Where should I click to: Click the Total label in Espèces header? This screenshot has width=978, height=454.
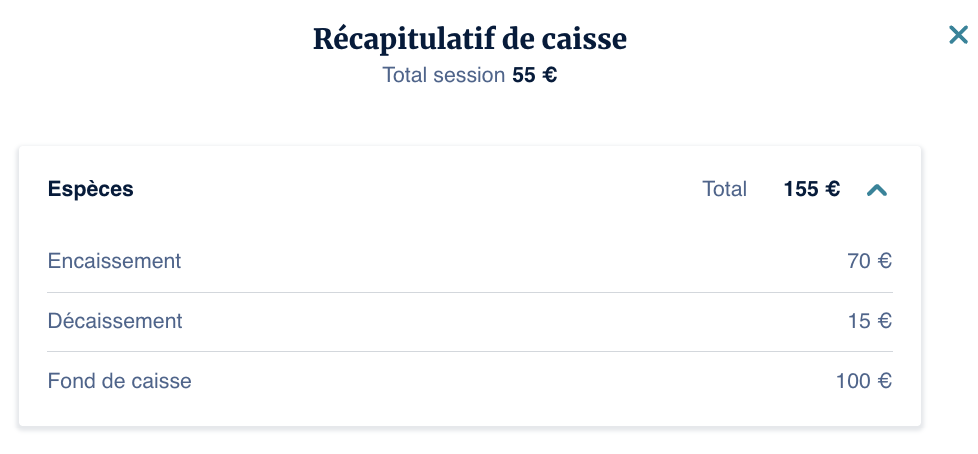pos(724,189)
